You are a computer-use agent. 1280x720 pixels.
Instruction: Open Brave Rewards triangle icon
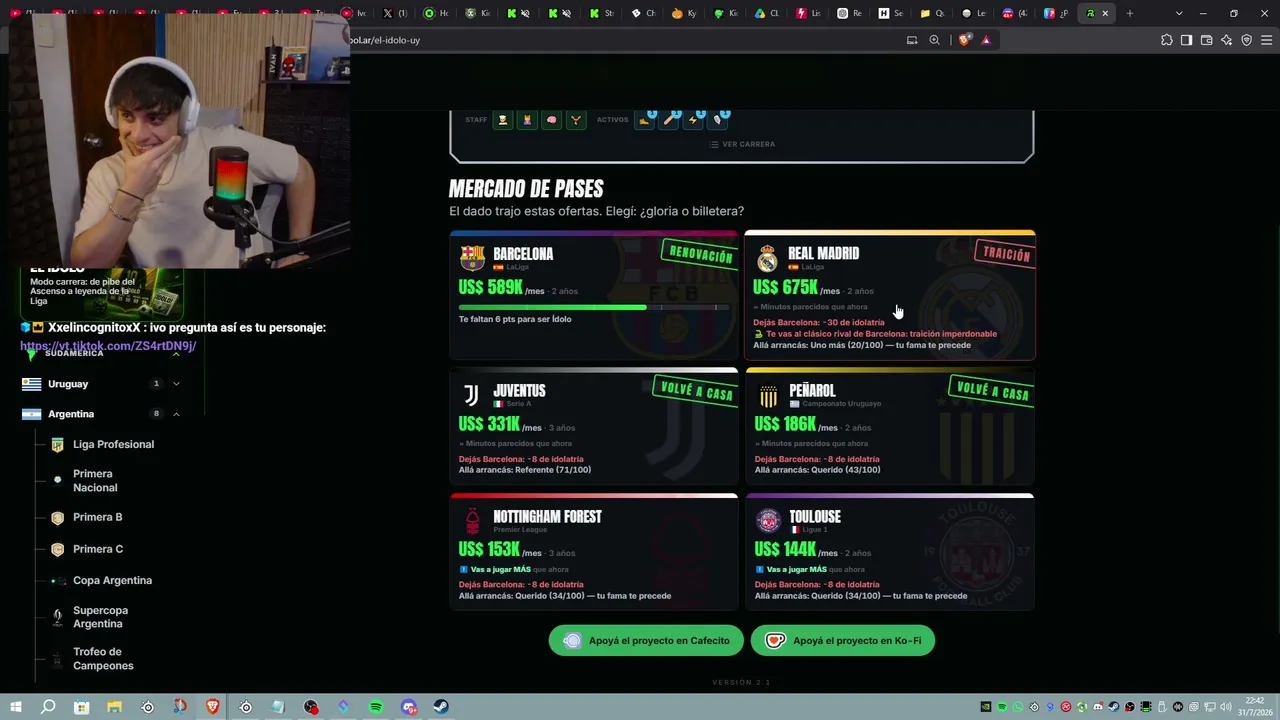coord(986,40)
